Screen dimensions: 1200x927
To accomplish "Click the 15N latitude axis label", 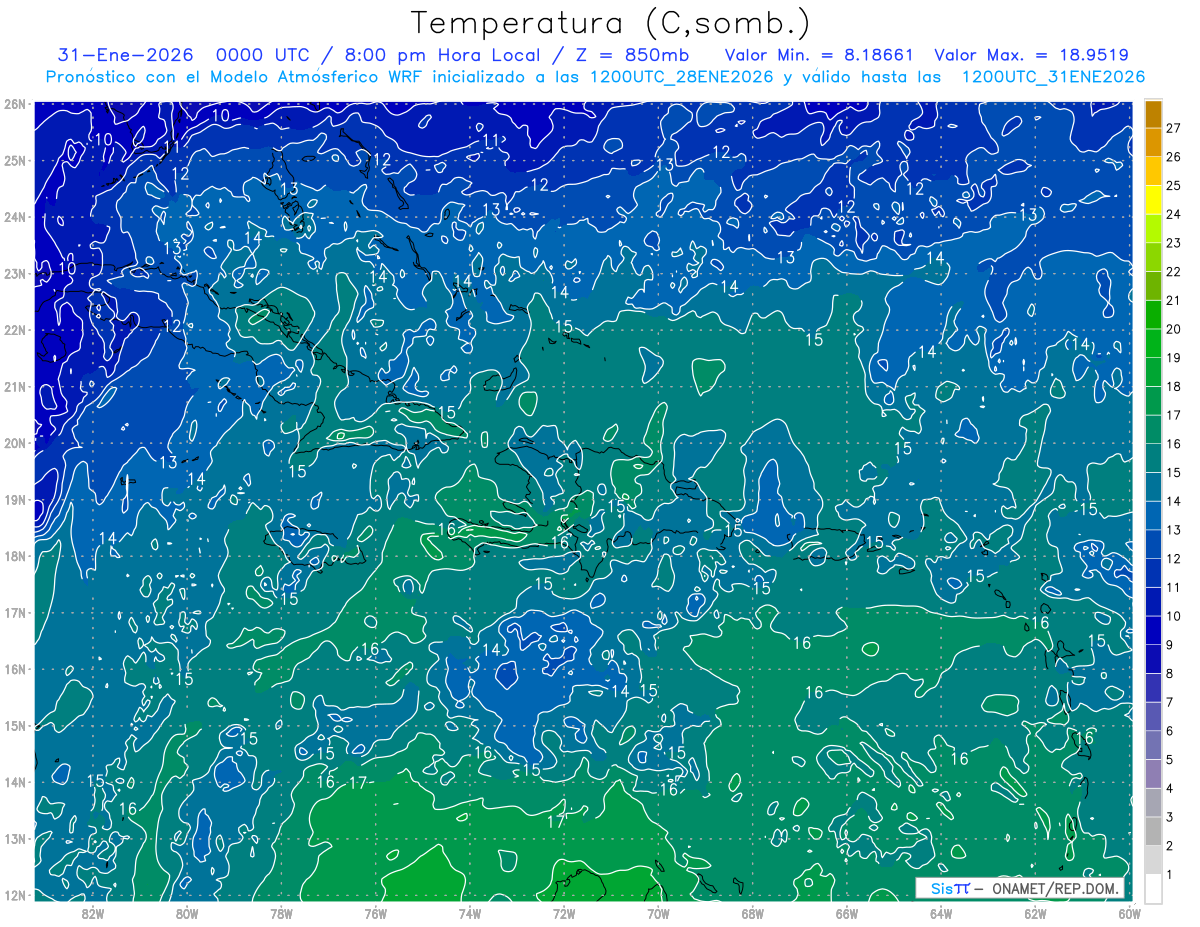I will click(16, 725).
